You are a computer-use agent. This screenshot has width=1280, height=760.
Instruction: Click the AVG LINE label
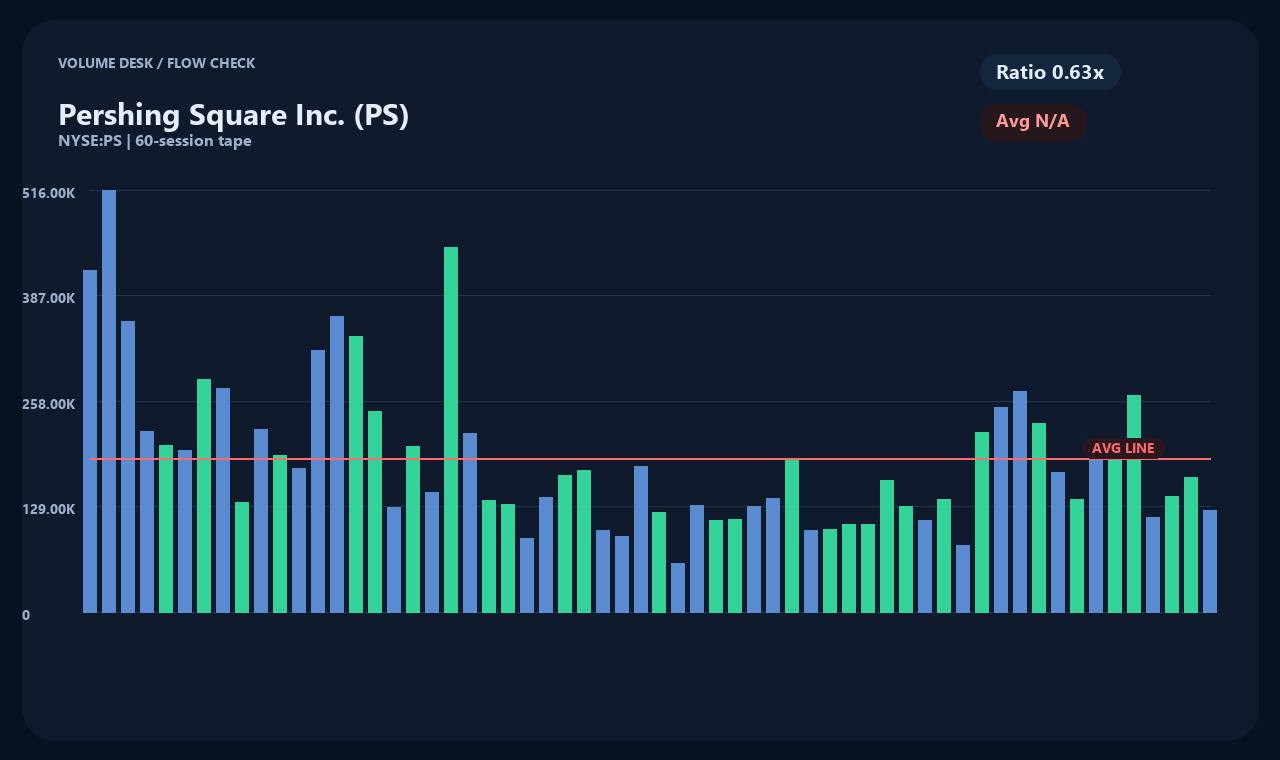pos(1123,448)
